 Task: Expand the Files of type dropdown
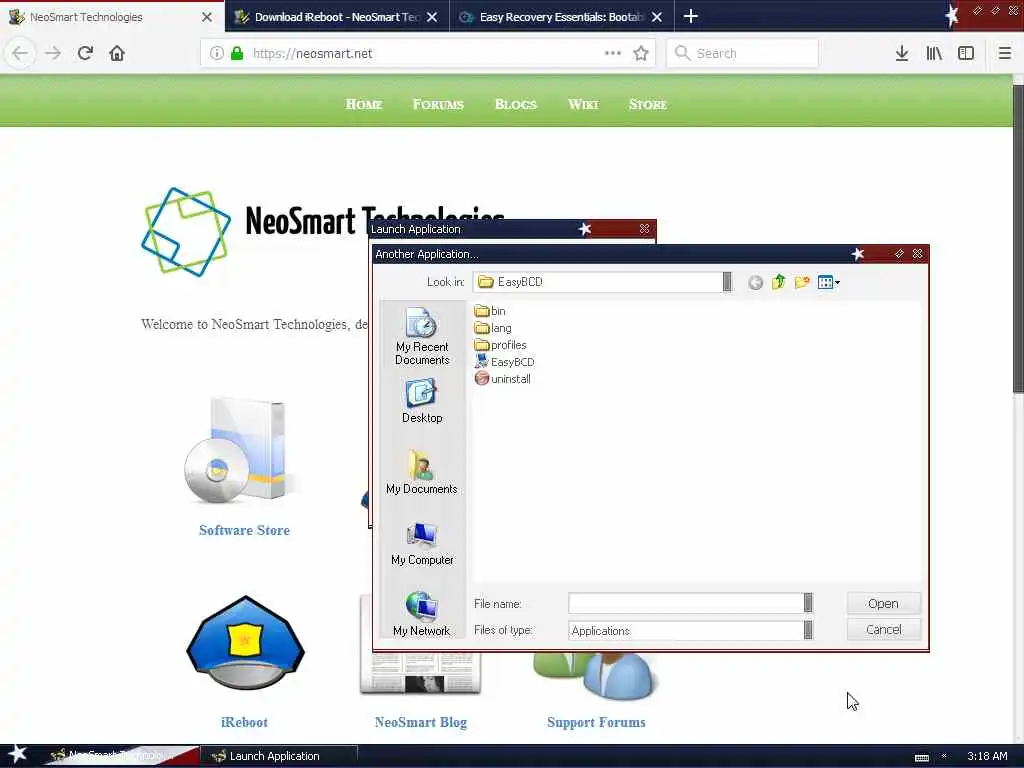[x=808, y=630]
